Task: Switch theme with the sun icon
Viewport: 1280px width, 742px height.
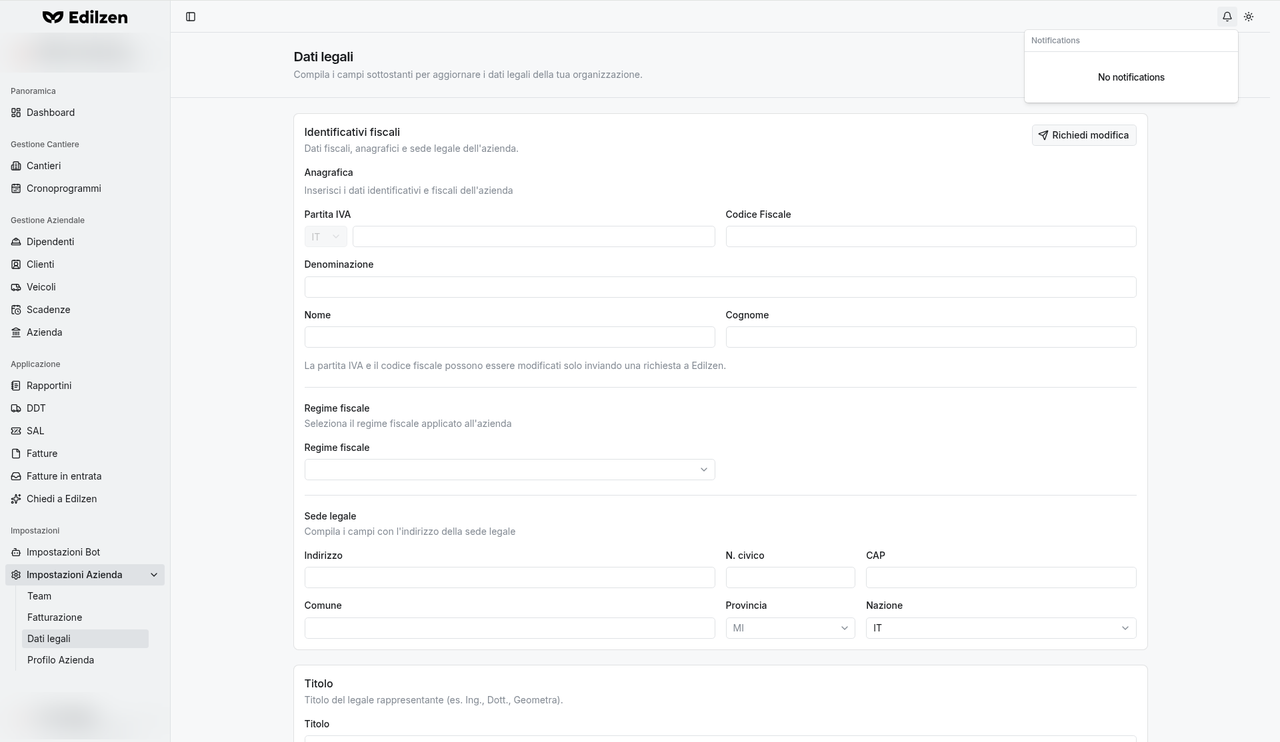Action: pyautogui.click(x=1249, y=17)
